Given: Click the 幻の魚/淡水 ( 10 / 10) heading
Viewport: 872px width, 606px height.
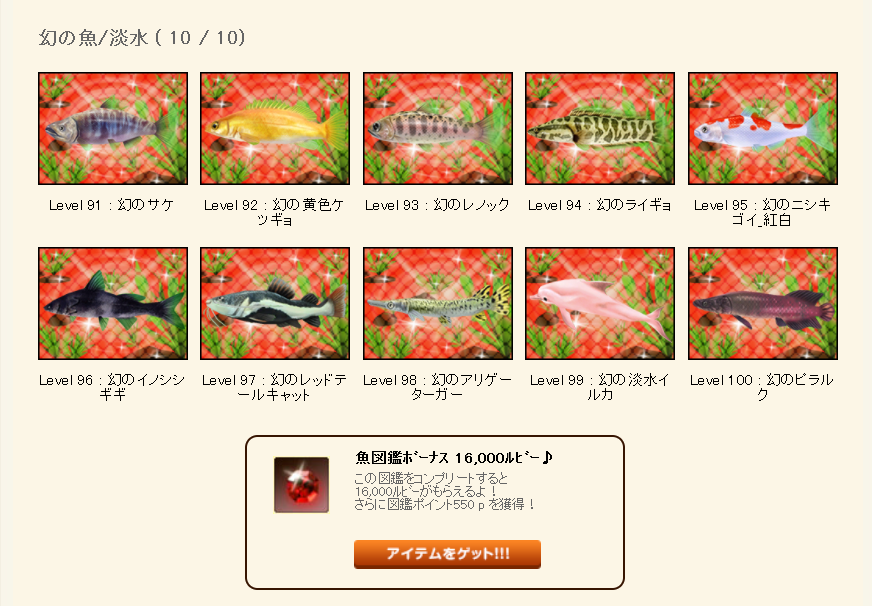Looking at the screenshot, I should coord(142,38).
